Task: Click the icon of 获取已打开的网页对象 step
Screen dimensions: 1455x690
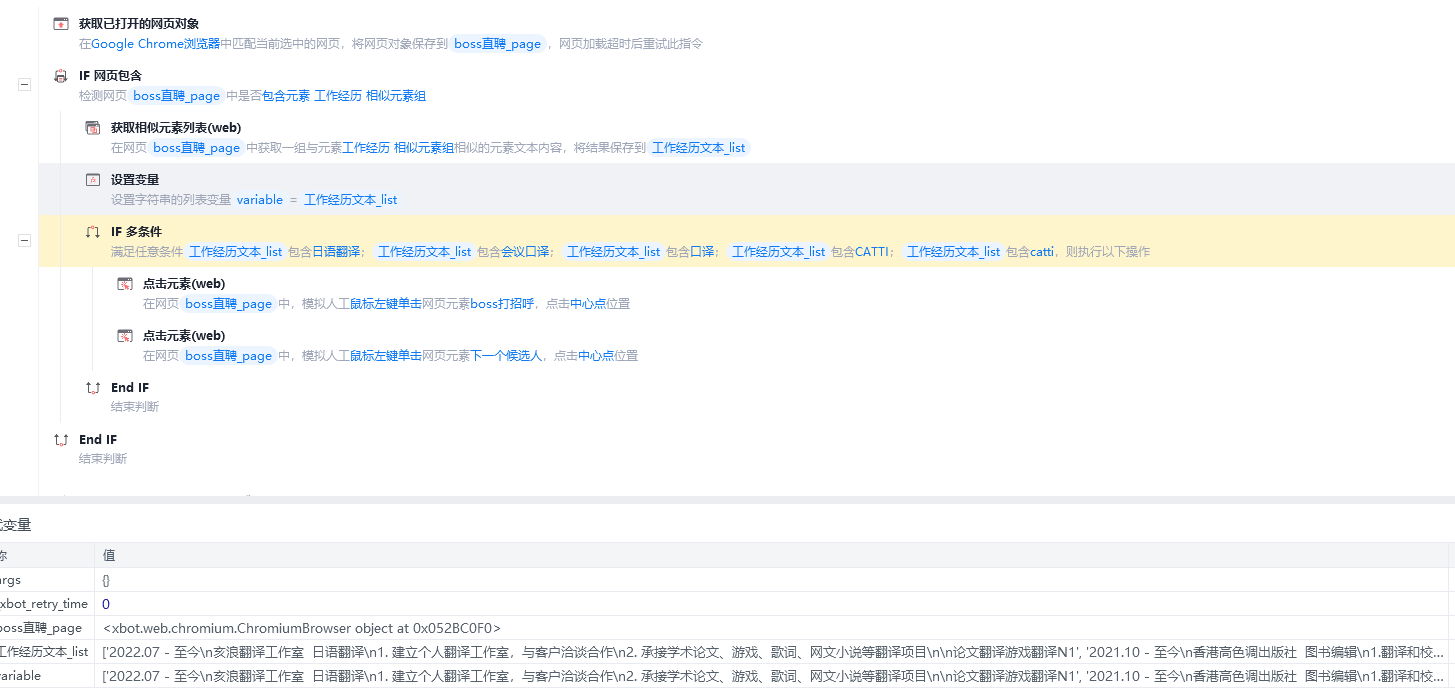Action: [x=61, y=24]
